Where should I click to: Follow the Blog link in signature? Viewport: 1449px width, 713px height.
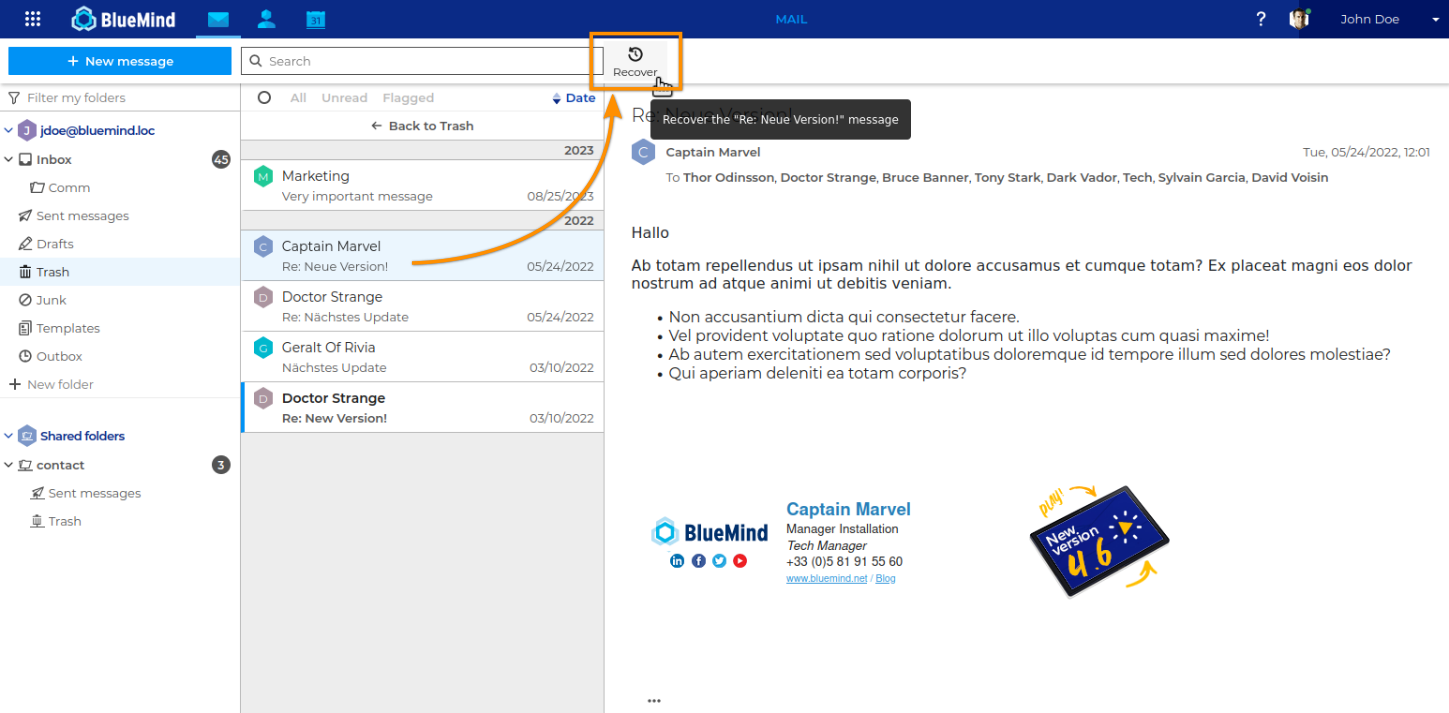tap(886, 579)
